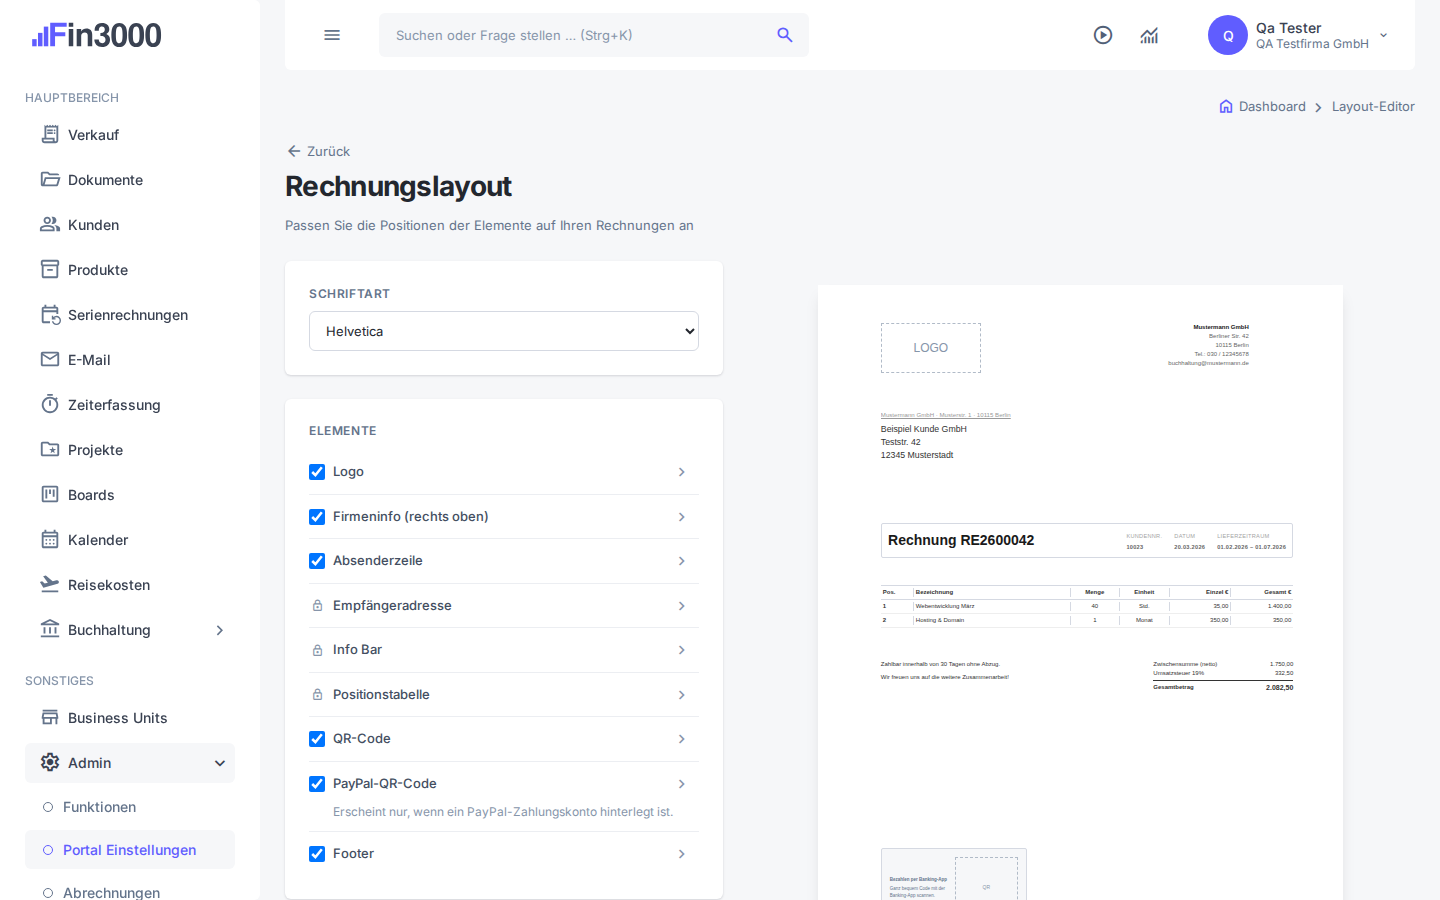The width and height of the screenshot is (1440, 900).
Task: Toggle the Footer checkbox
Action: coord(317,854)
